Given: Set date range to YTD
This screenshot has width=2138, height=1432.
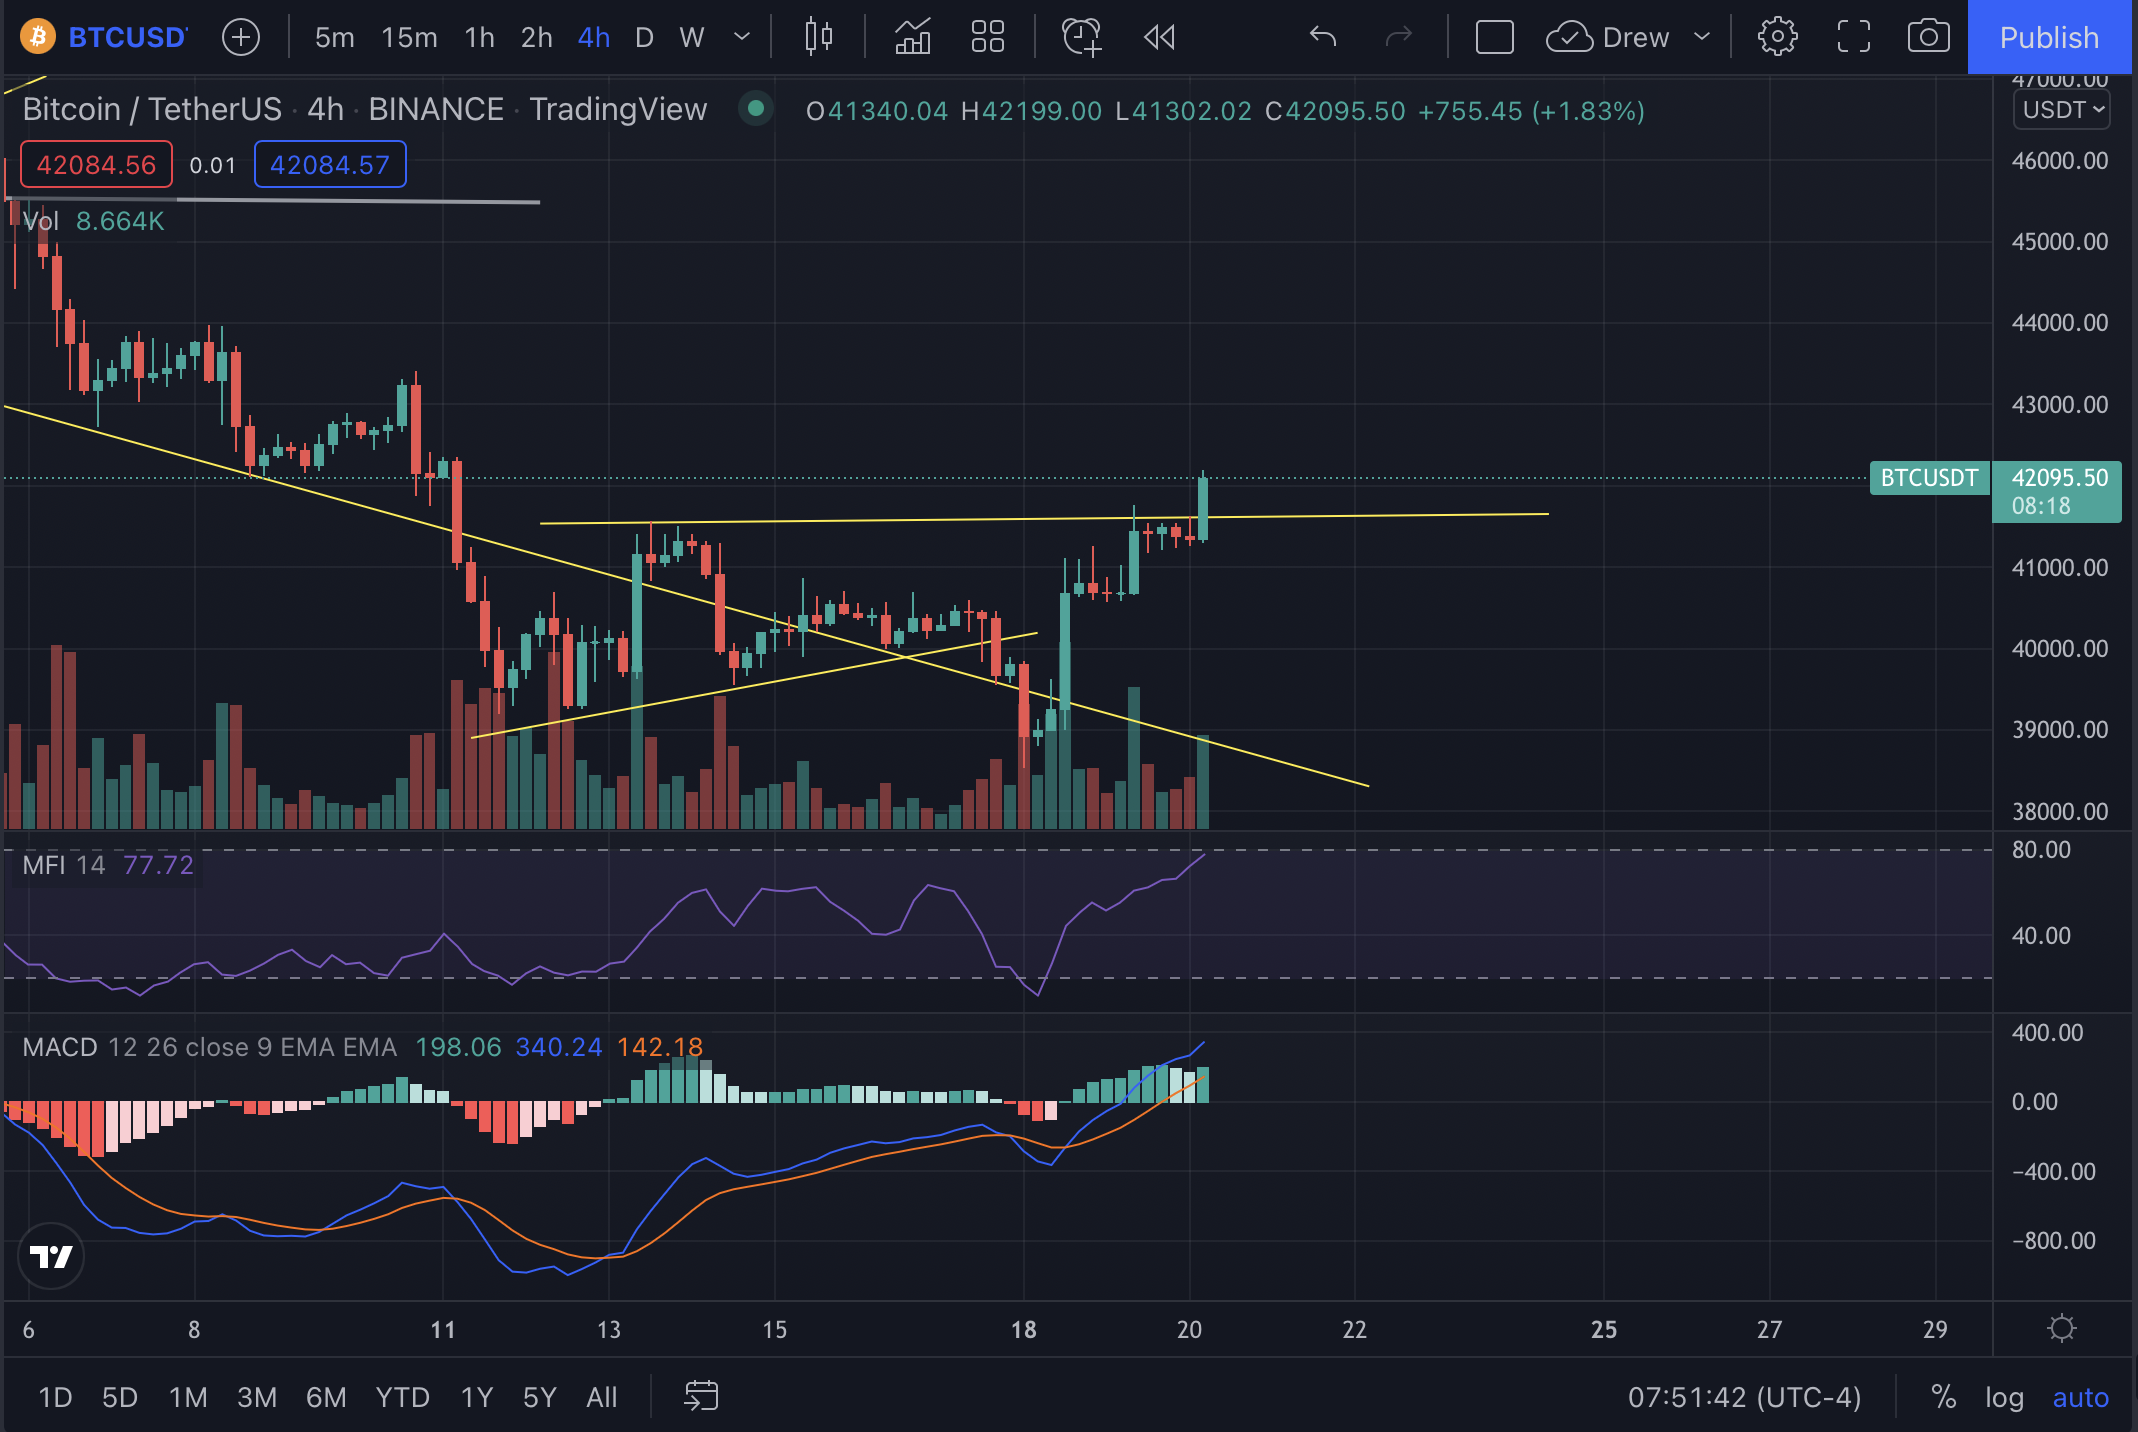Looking at the screenshot, I should pos(402,1397).
